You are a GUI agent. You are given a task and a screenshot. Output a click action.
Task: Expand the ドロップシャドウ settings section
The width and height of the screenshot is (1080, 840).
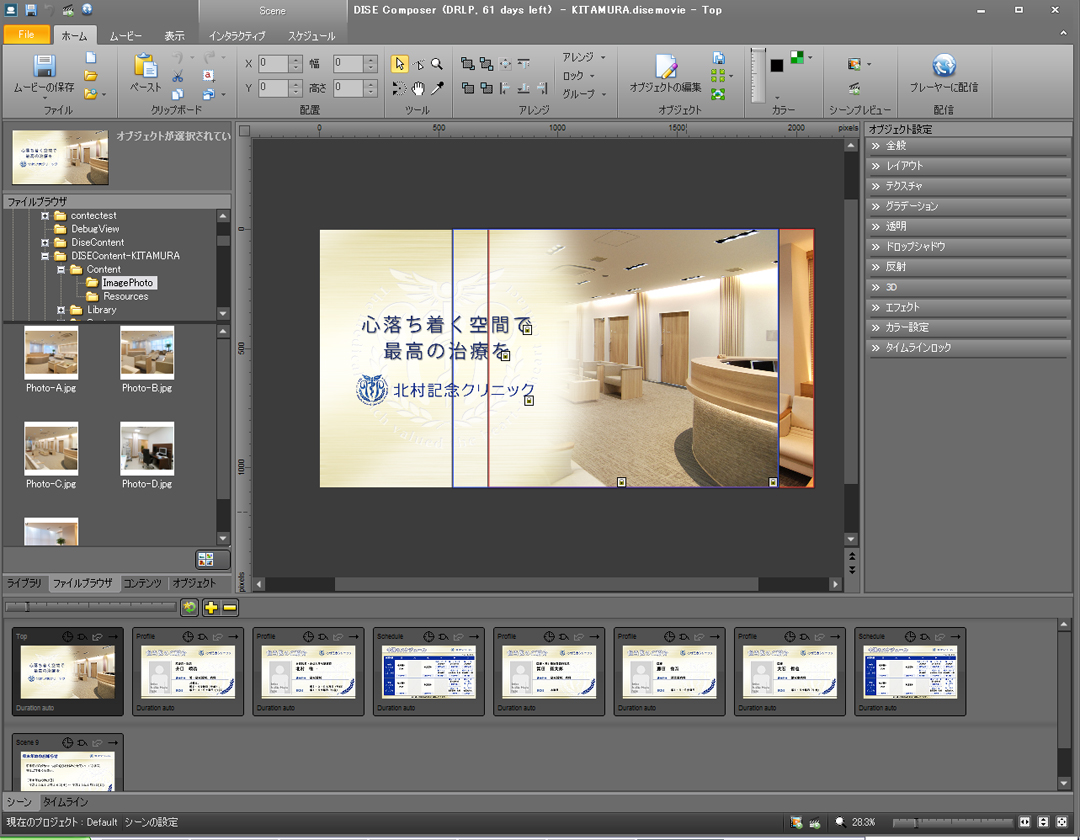[x=914, y=246]
